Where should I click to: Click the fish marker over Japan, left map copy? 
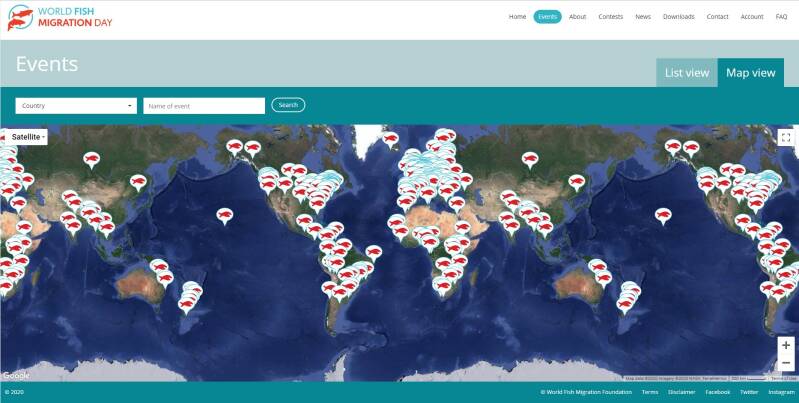pos(138,181)
